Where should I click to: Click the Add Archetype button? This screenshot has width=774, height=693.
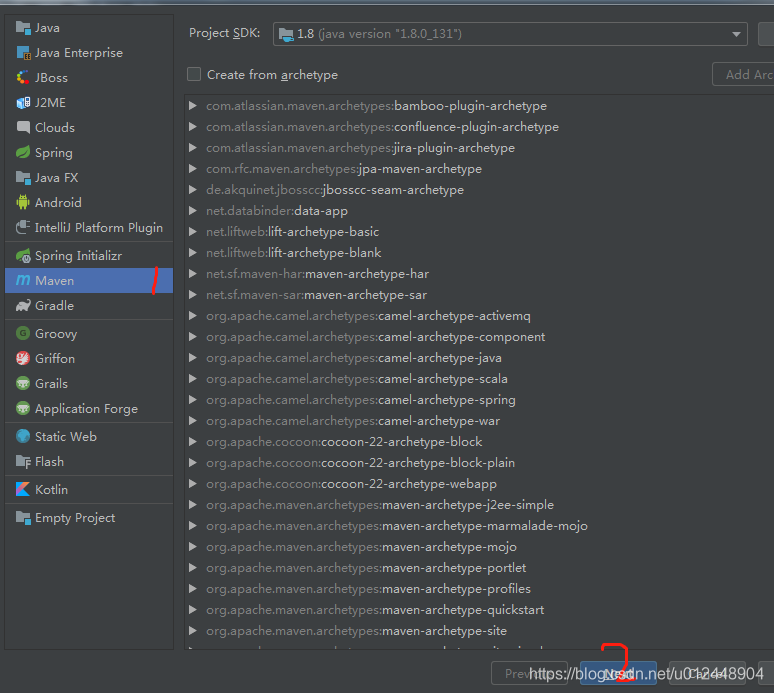click(743, 75)
